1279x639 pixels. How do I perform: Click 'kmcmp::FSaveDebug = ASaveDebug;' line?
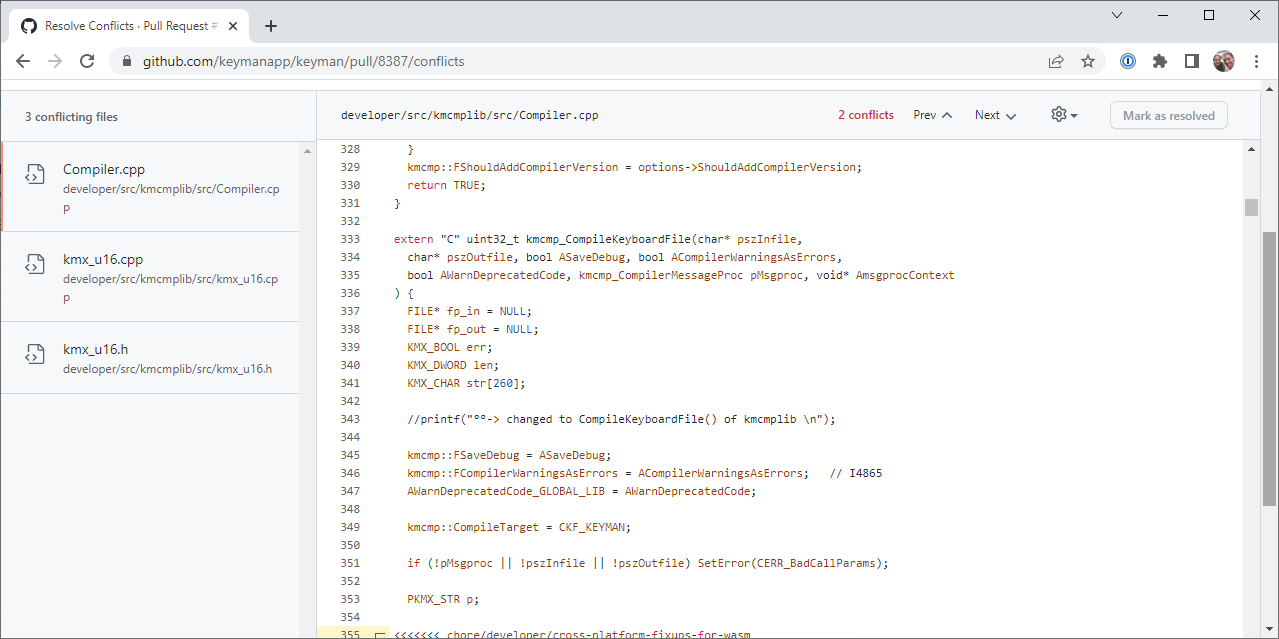click(x=509, y=455)
